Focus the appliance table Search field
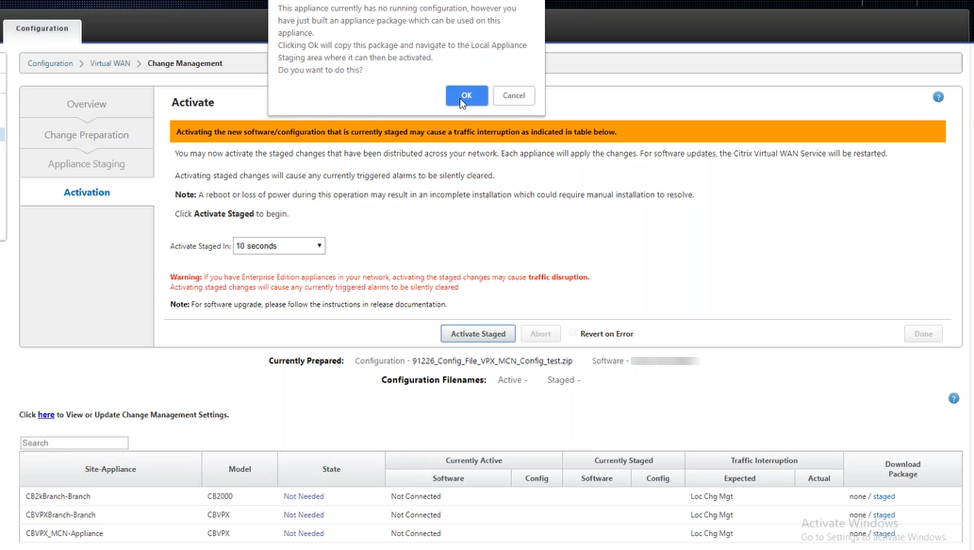The image size is (974, 550). (x=74, y=443)
